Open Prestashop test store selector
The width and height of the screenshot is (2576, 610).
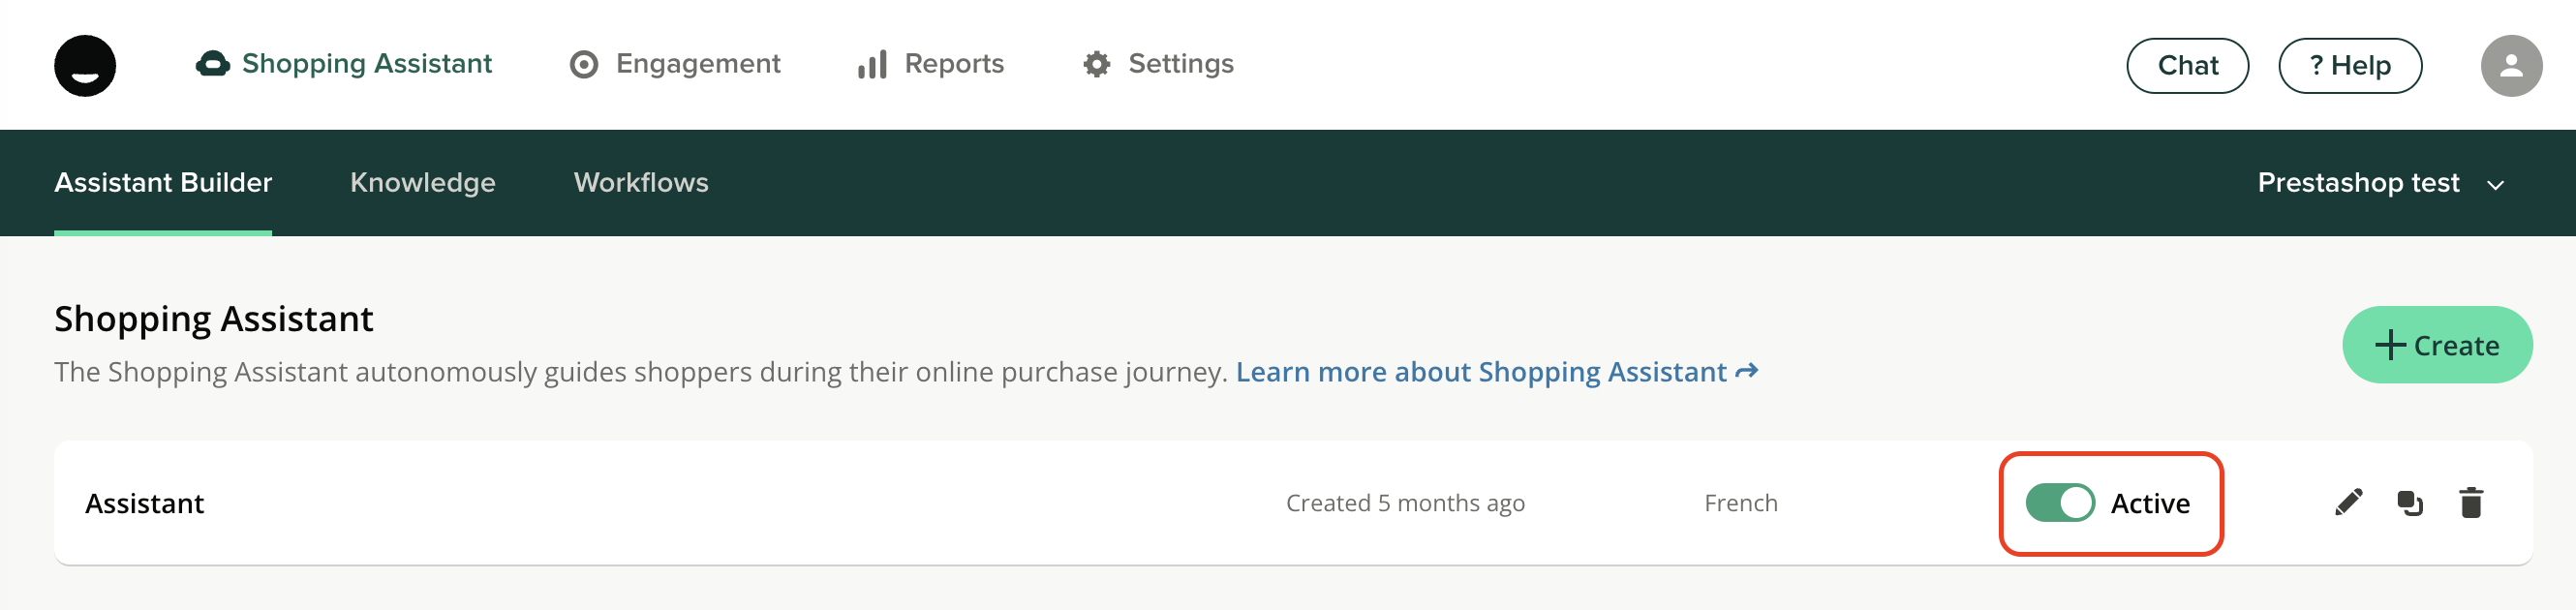tap(2358, 183)
